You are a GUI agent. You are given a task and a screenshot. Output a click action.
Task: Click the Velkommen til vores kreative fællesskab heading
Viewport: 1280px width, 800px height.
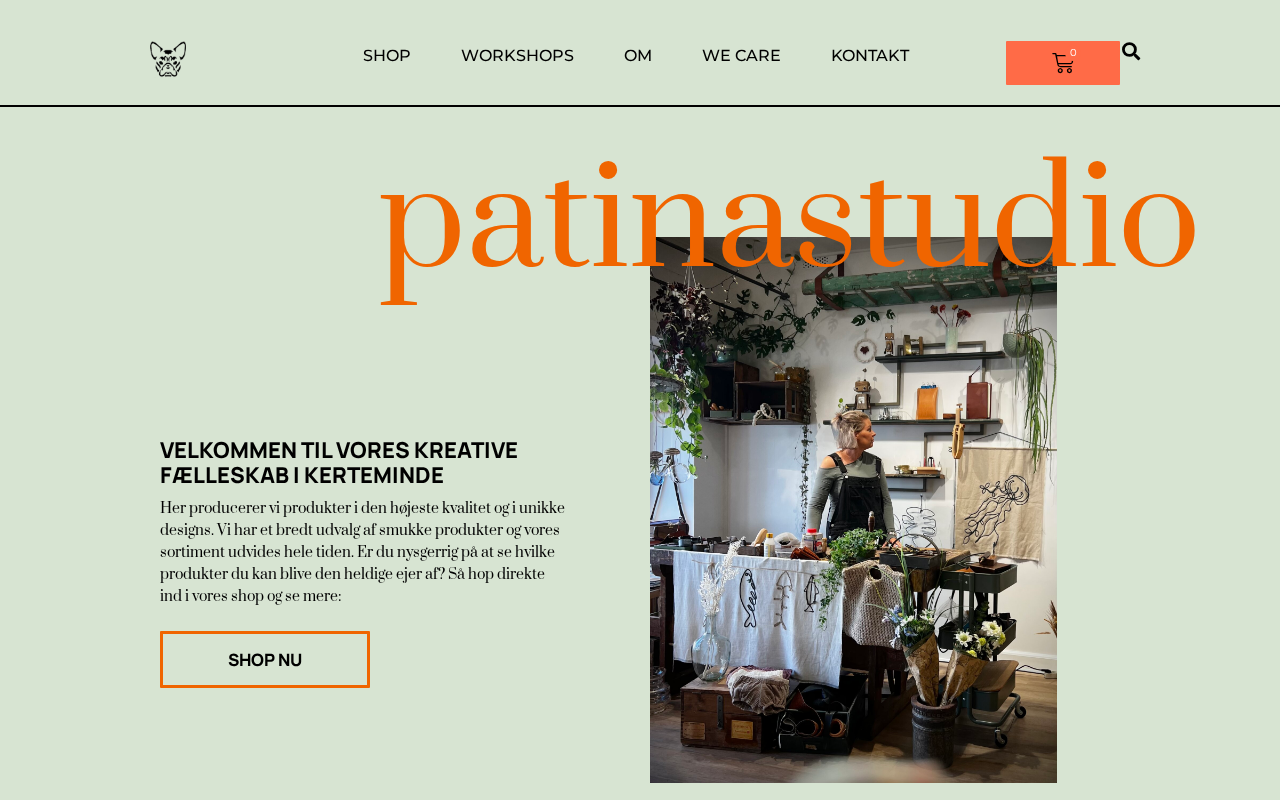(339, 463)
